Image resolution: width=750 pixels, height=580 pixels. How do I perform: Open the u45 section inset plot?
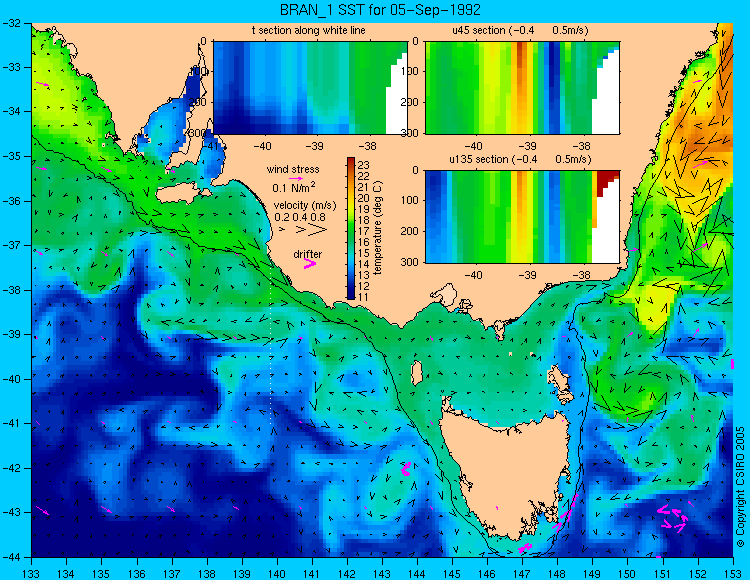point(522,88)
